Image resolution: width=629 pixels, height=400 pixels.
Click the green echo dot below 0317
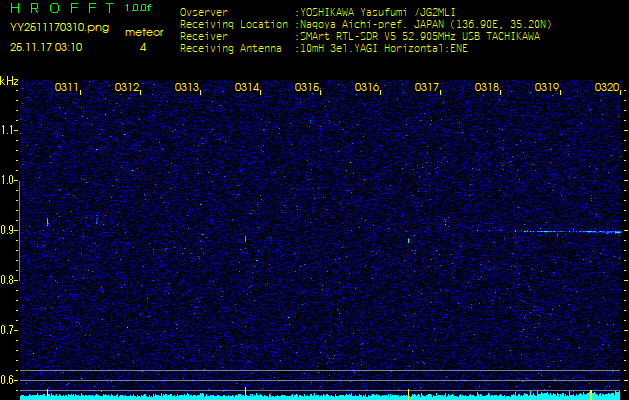point(409,240)
